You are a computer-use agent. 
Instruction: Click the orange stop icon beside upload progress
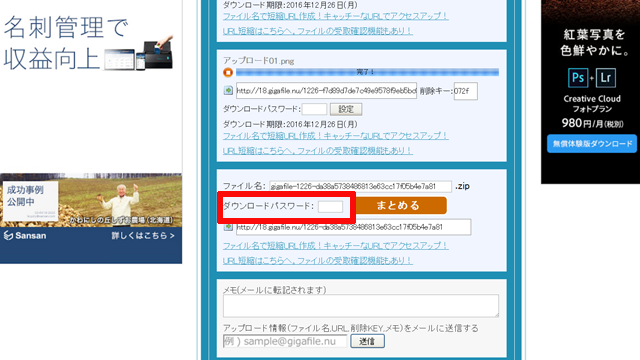coord(228,73)
